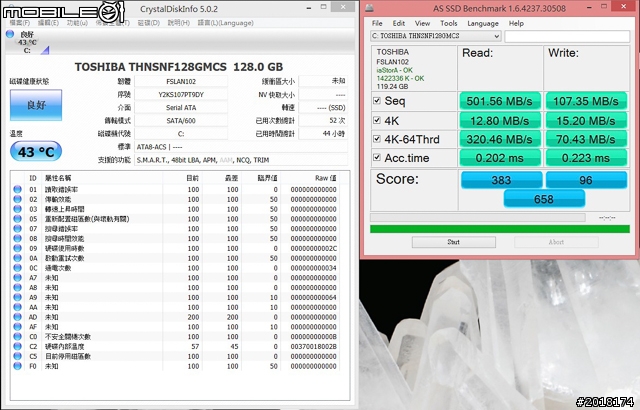Open the 磁碟(D) menu in CrystalDiskInfo
The height and width of the screenshot is (410, 640).
pyautogui.click(x=149, y=23)
